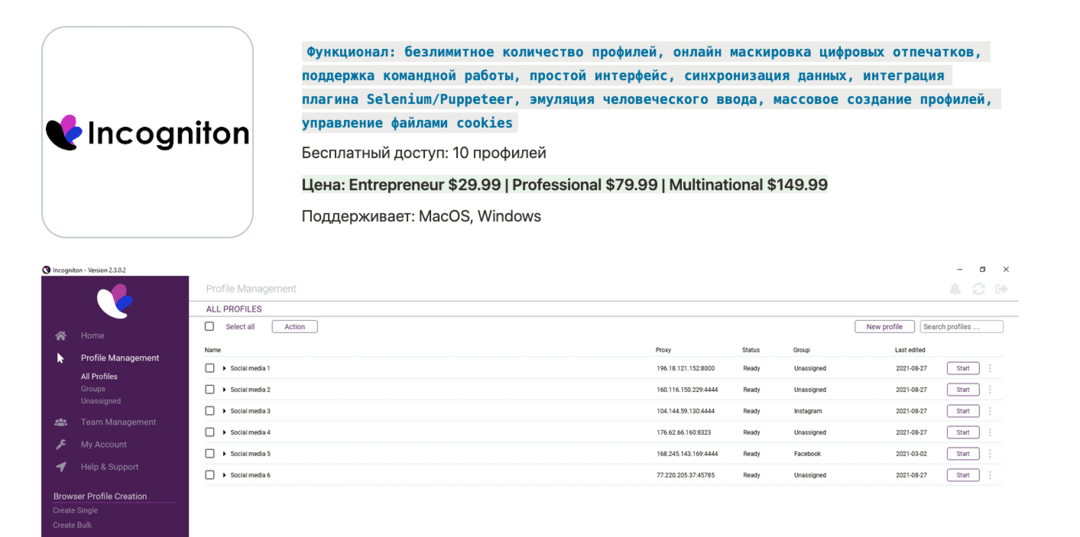The width and height of the screenshot is (1080, 537).
Task: Click the Help & Support paper-plane icon
Action: pos(61,467)
